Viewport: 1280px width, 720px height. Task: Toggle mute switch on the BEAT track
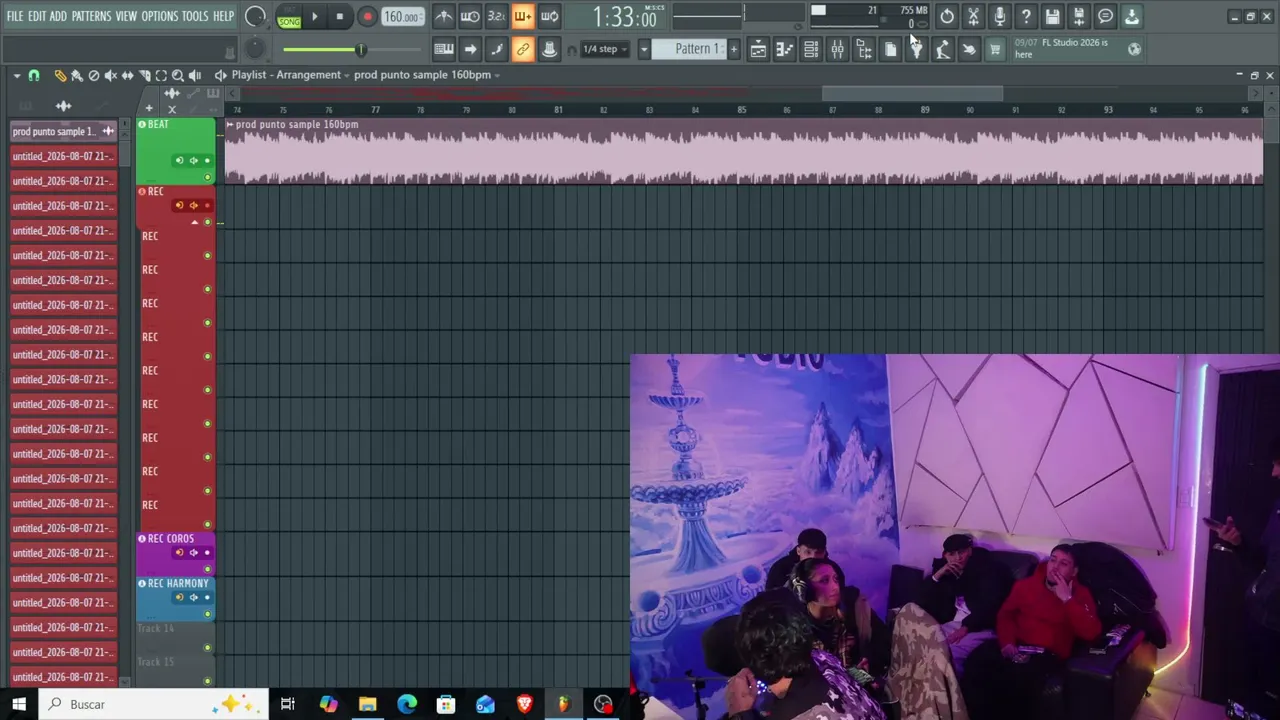pyautogui.click(x=207, y=178)
